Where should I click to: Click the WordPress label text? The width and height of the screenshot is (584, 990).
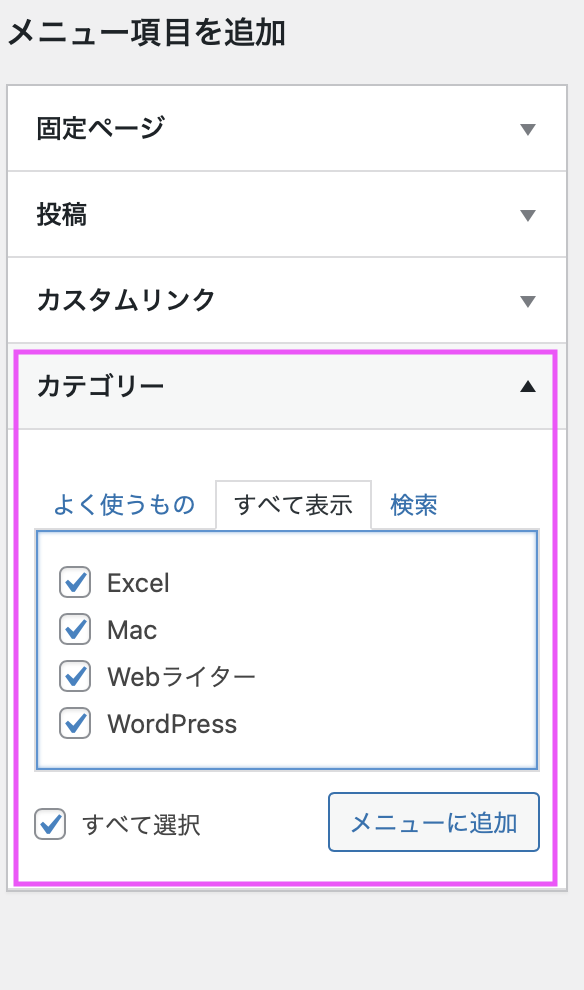[x=172, y=724]
